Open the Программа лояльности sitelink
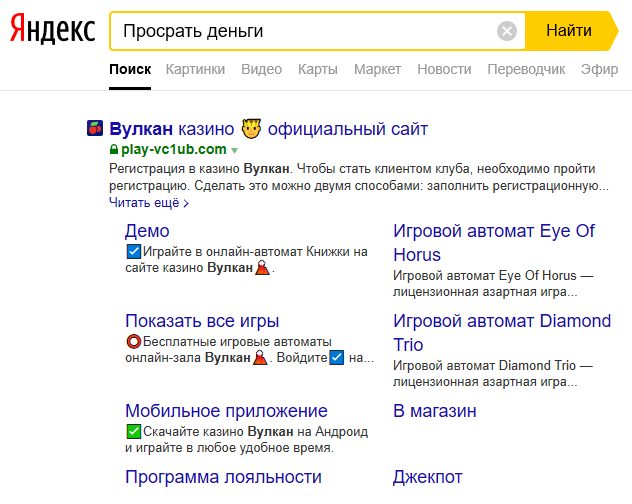This screenshot has width=632, height=504. 223,477
